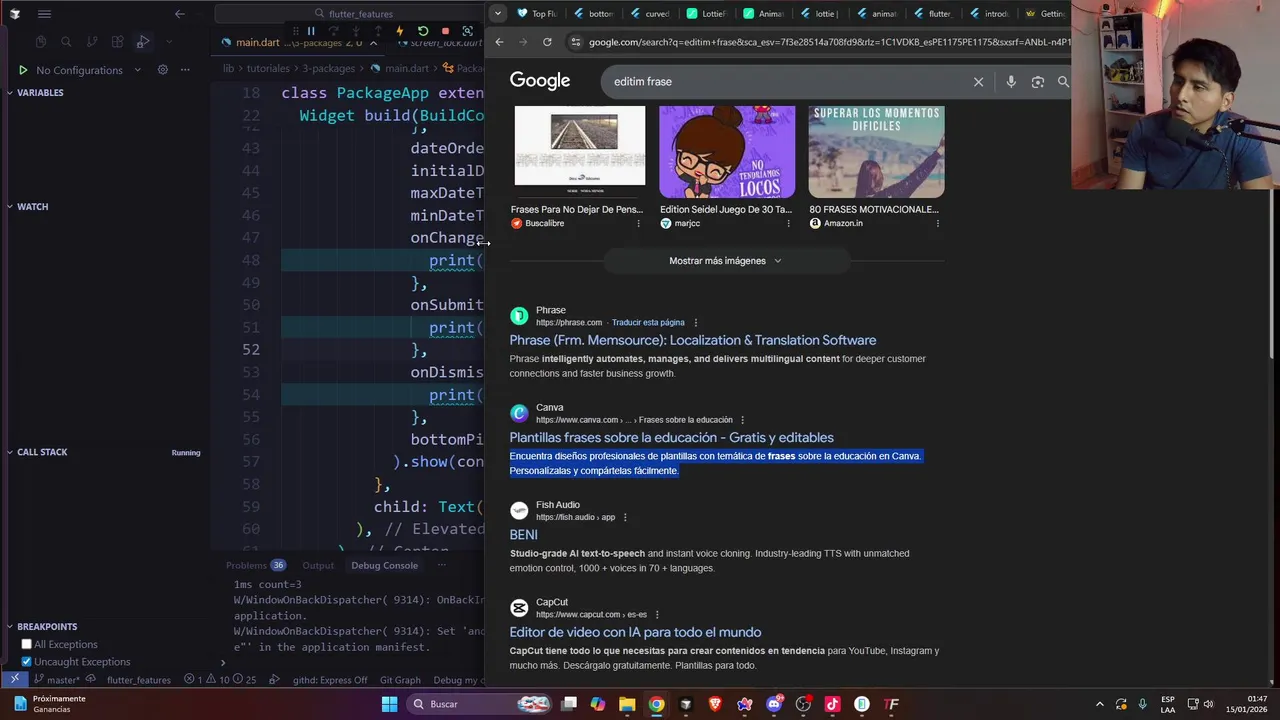Reload the Google search page
1280x720 pixels.
pyautogui.click(x=547, y=42)
